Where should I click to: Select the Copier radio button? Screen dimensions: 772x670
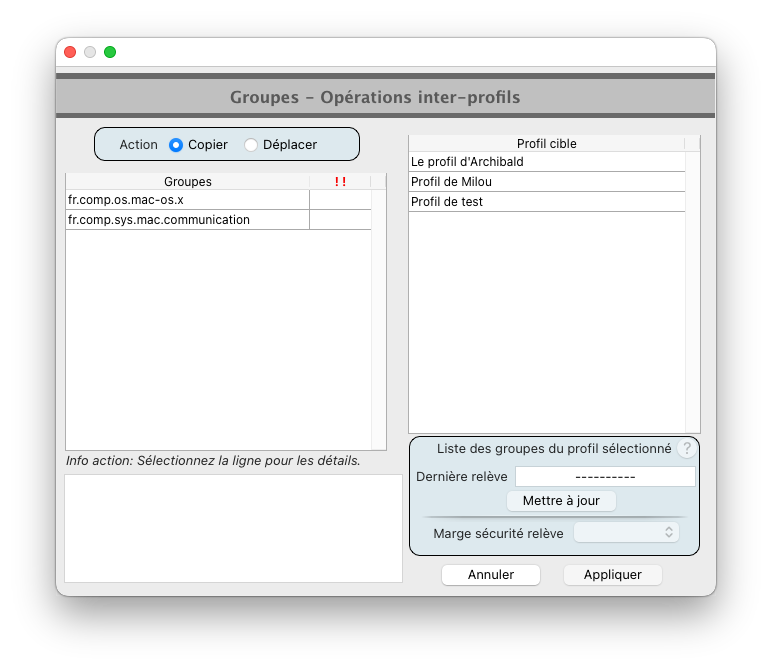(x=176, y=145)
